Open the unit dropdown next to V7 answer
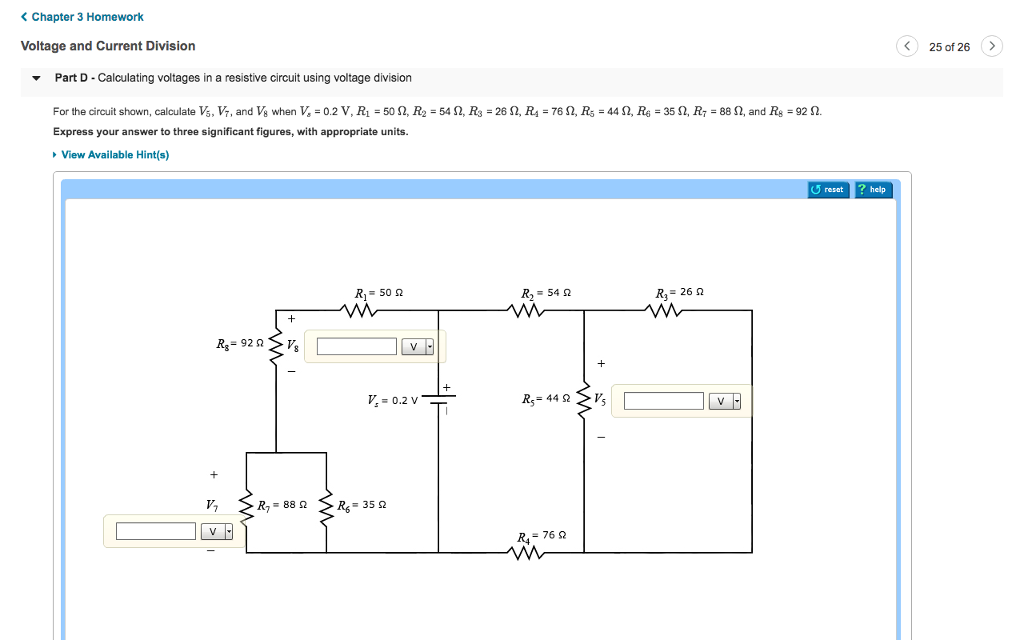 pos(228,531)
